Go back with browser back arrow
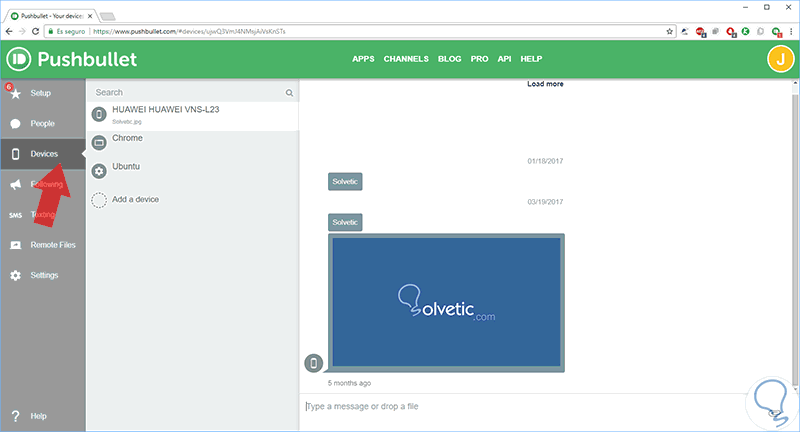This screenshot has width=800, height=432. [x=9, y=31]
